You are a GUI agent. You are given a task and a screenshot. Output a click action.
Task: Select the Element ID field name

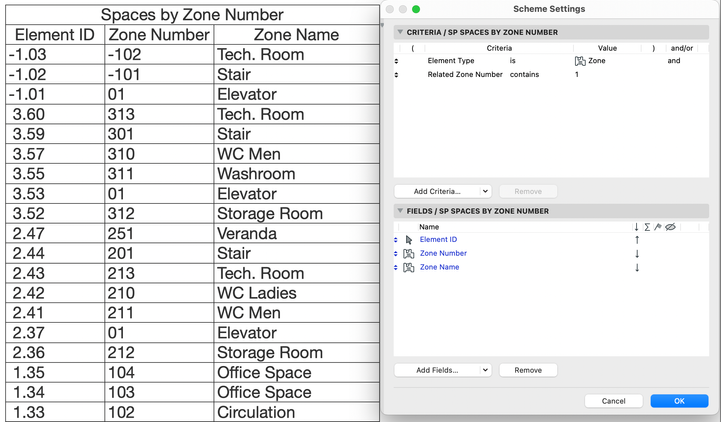(x=438, y=240)
